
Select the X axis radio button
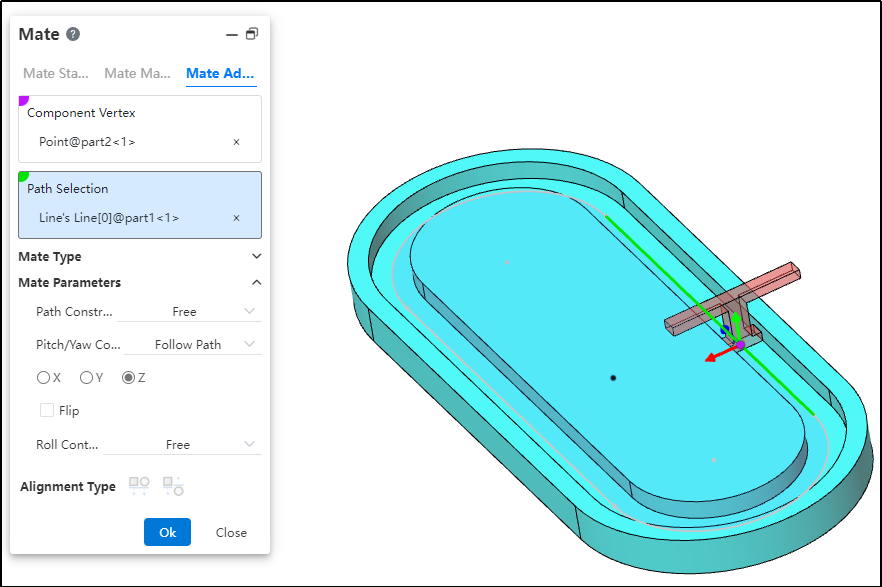pyautogui.click(x=43, y=378)
